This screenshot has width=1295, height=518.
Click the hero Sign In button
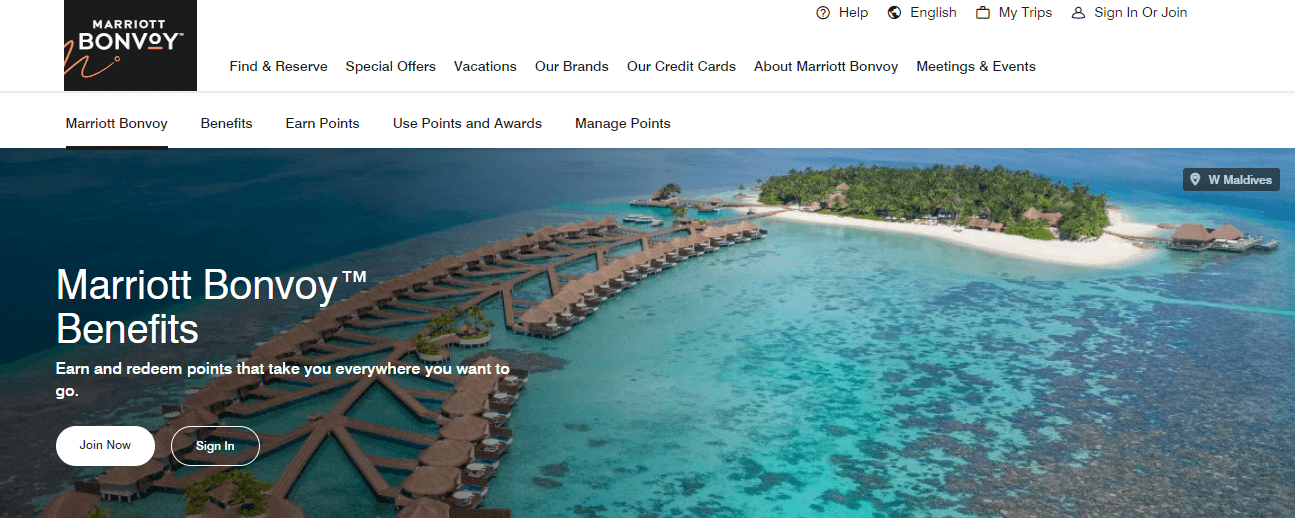[x=215, y=446]
